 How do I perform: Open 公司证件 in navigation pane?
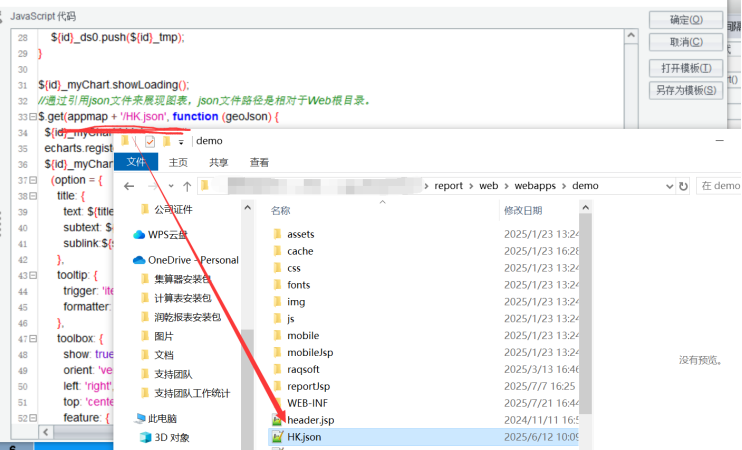[x=173, y=210]
